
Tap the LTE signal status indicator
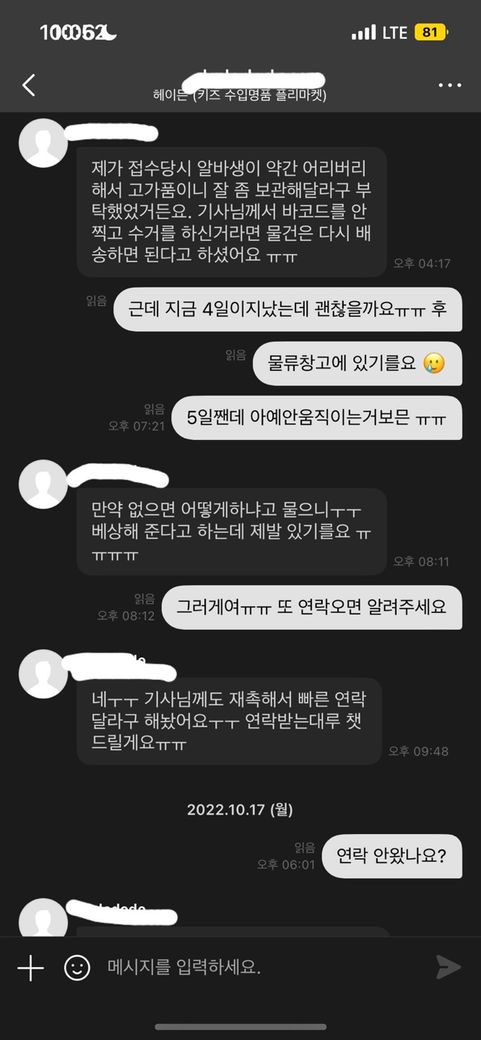pyautogui.click(x=379, y=32)
